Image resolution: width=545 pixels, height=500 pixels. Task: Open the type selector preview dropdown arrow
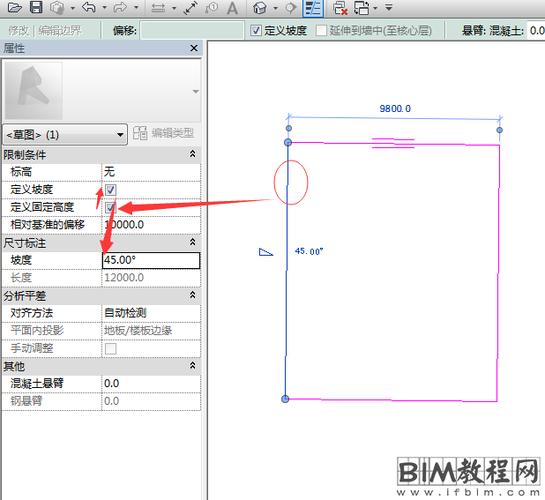[x=196, y=91]
